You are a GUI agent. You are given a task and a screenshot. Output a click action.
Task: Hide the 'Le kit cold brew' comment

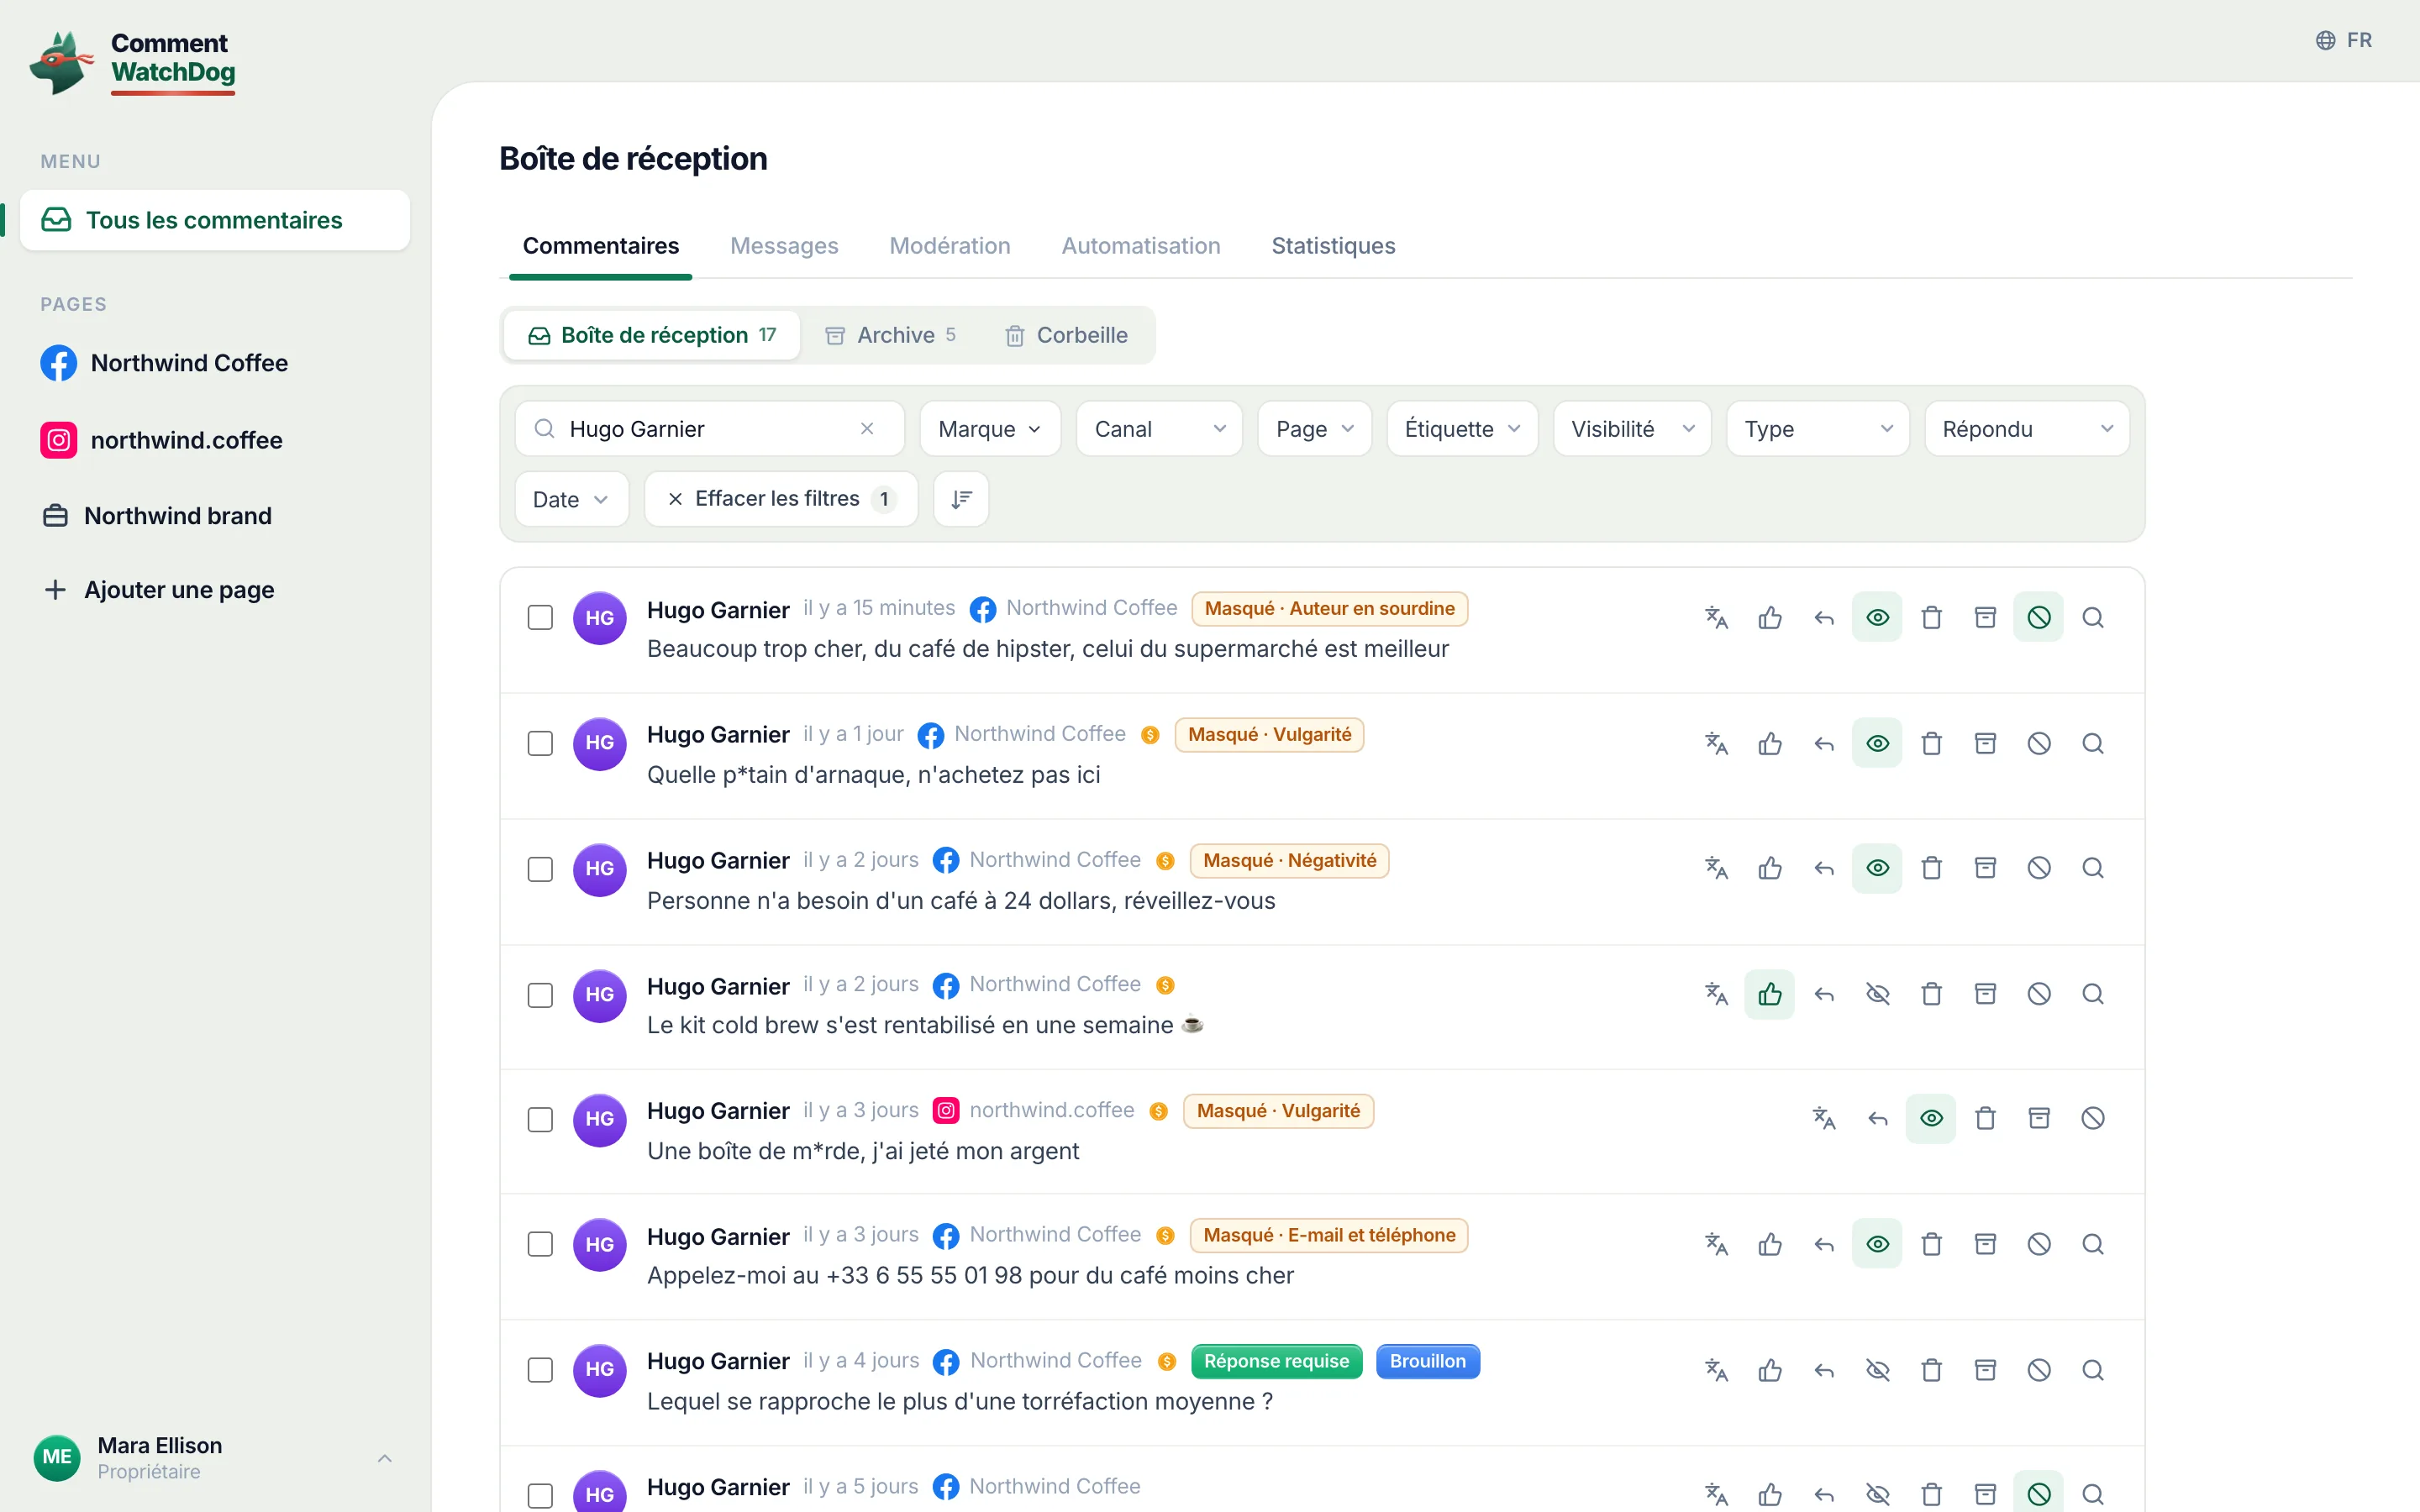click(1878, 994)
